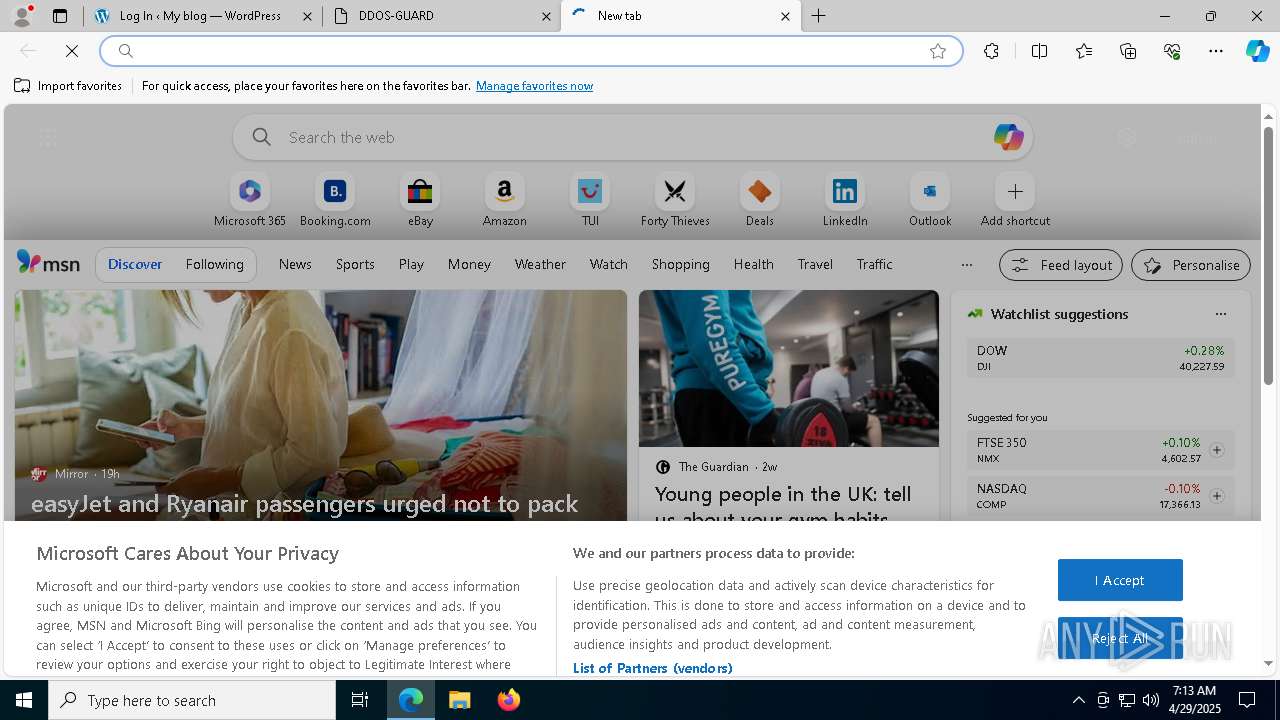Open Forty Thieves game shortcut

(x=675, y=201)
